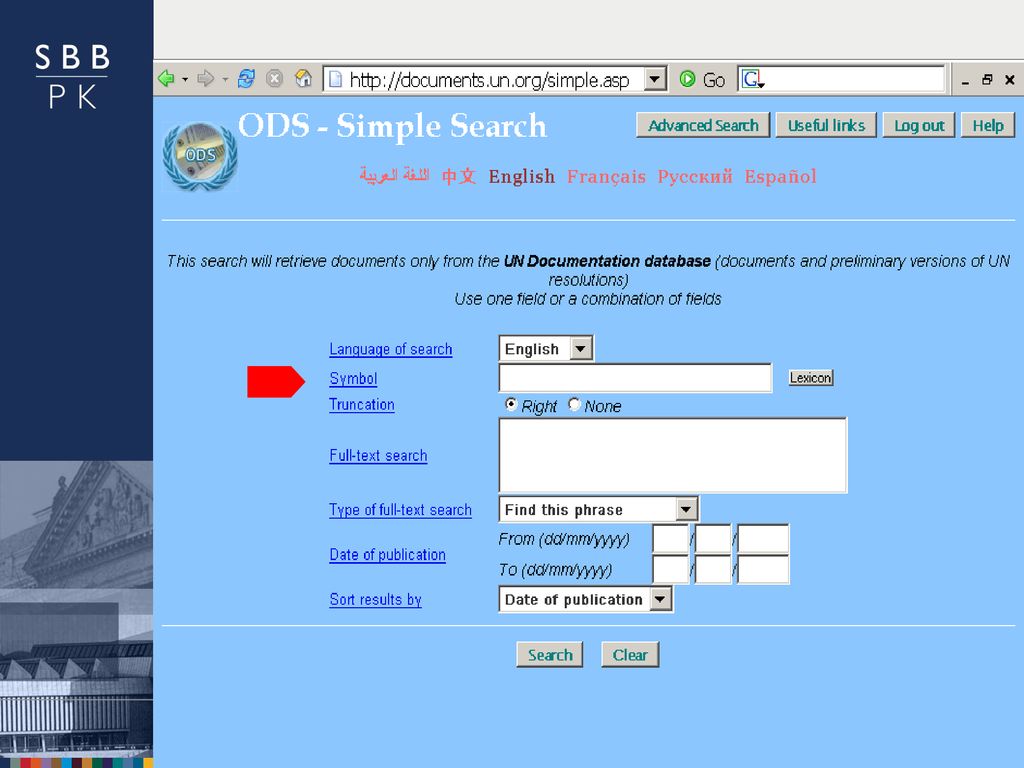Image resolution: width=1024 pixels, height=768 pixels.
Task: Open the Sort results by help link
Action: click(x=376, y=600)
